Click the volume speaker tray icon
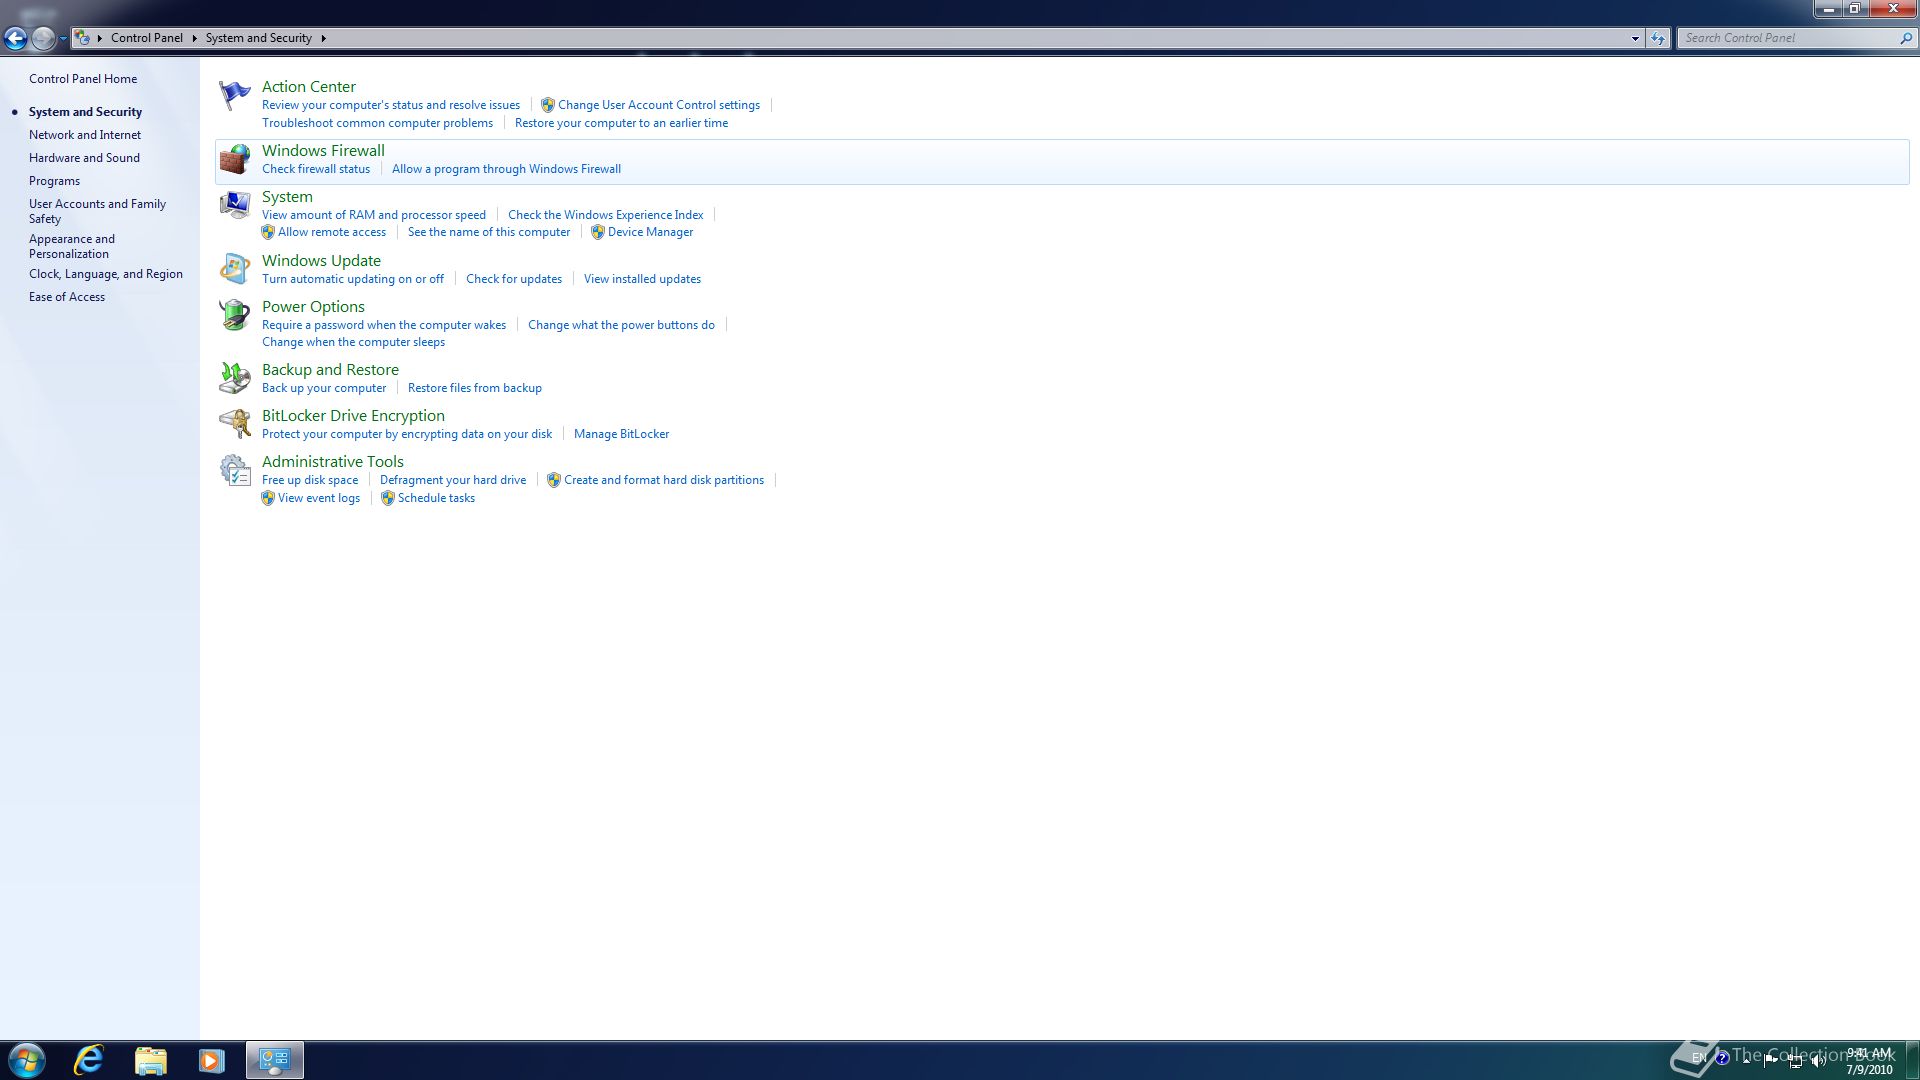This screenshot has width=1920, height=1080. pyautogui.click(x=1818, y=1061)
